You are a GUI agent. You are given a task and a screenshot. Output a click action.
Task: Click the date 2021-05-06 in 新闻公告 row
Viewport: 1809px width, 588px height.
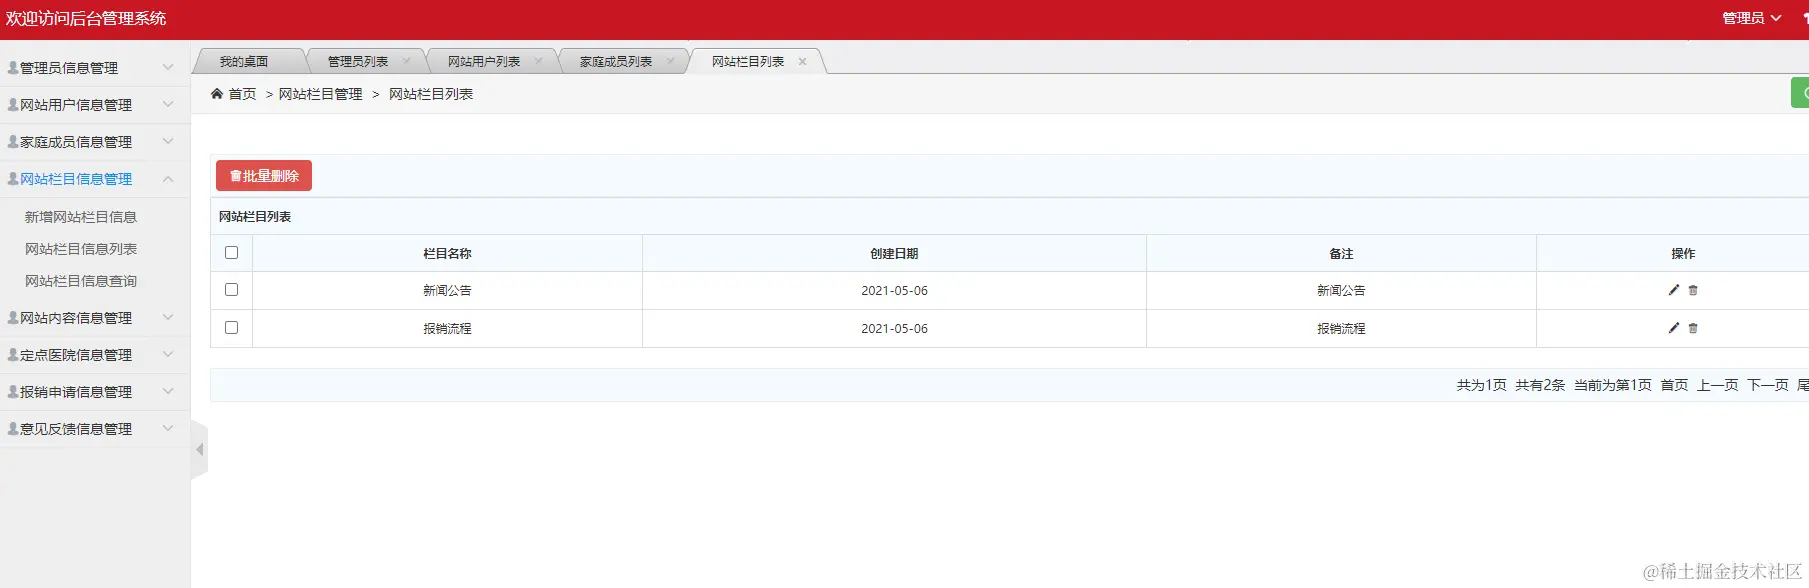894,290
